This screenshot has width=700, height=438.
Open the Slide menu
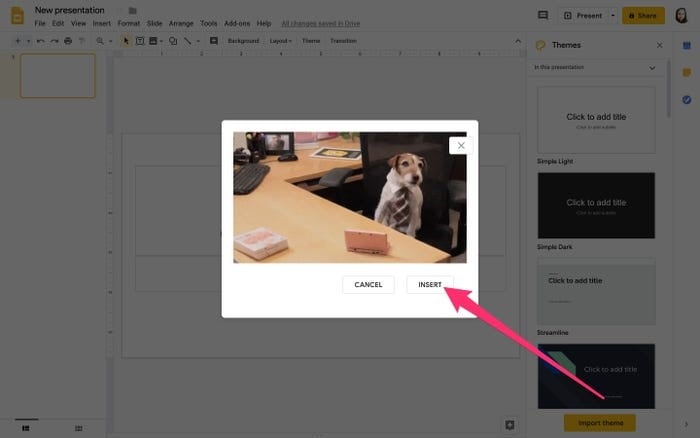154,23
